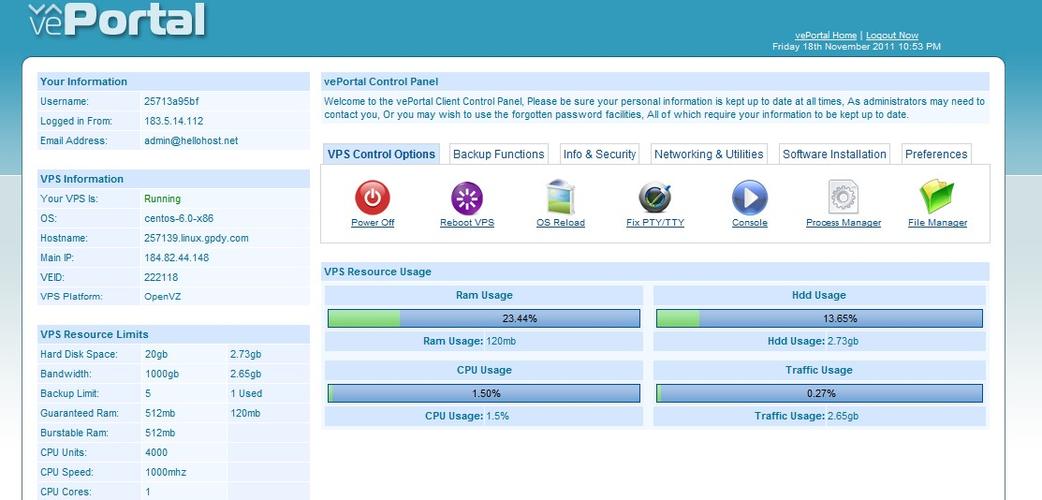The image size is (1042, 500).
Task: Launch the Console play icon
Action: pyautogui.click(x=749, y=197)
